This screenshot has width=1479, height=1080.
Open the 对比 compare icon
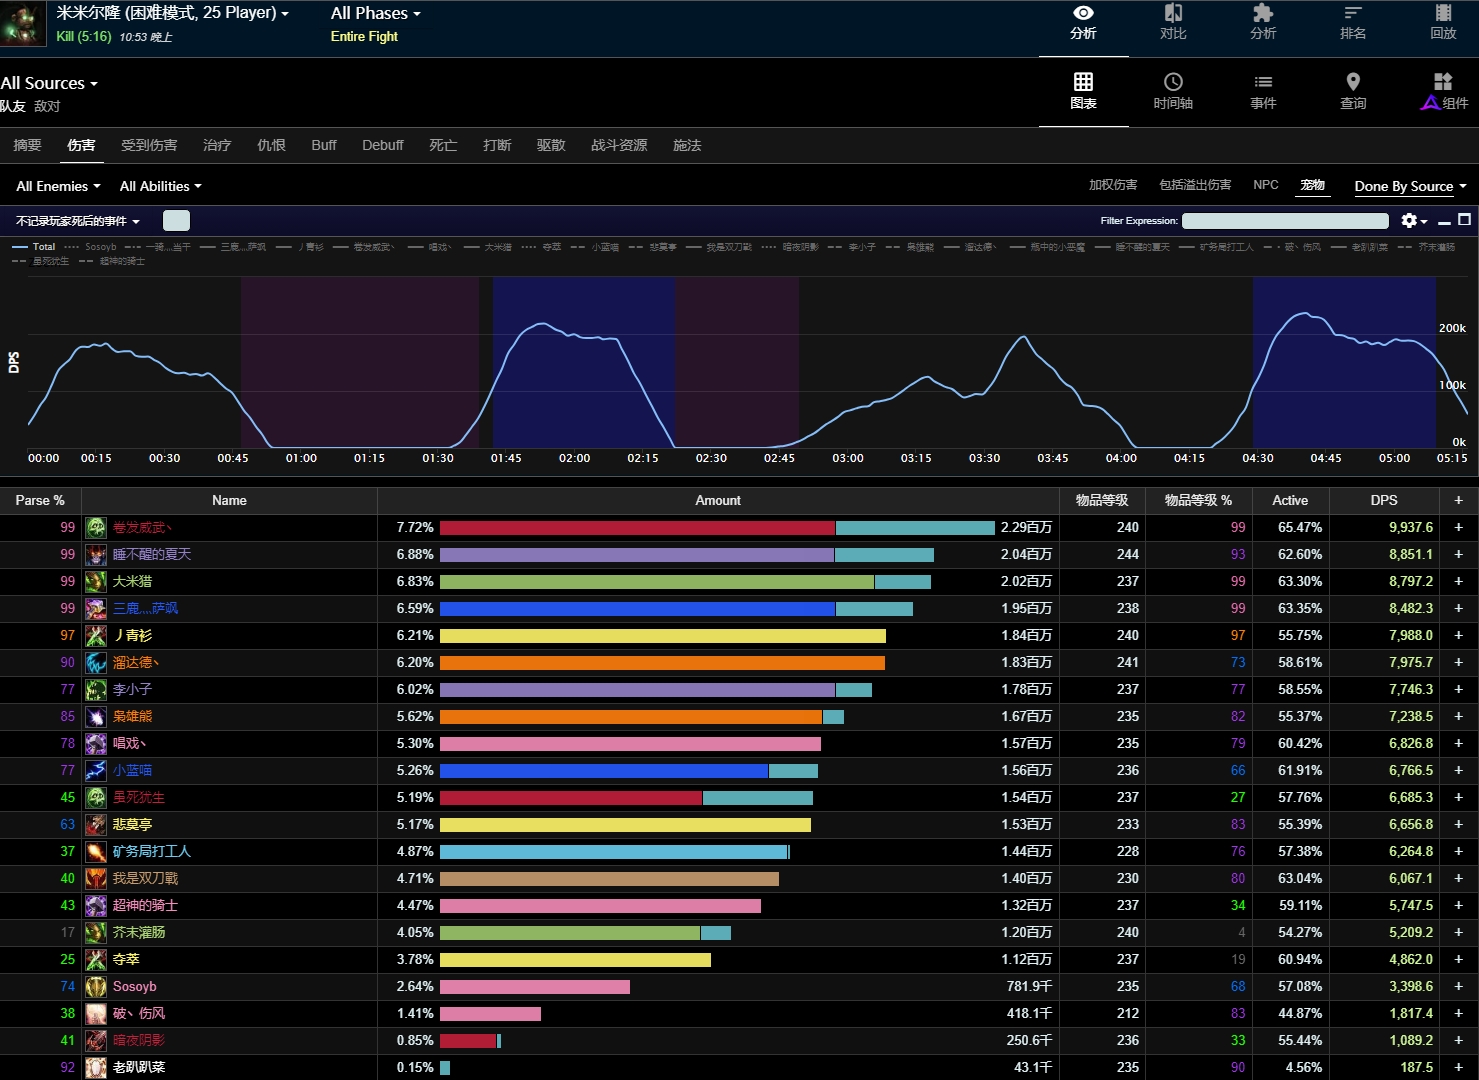[1173, 13]
